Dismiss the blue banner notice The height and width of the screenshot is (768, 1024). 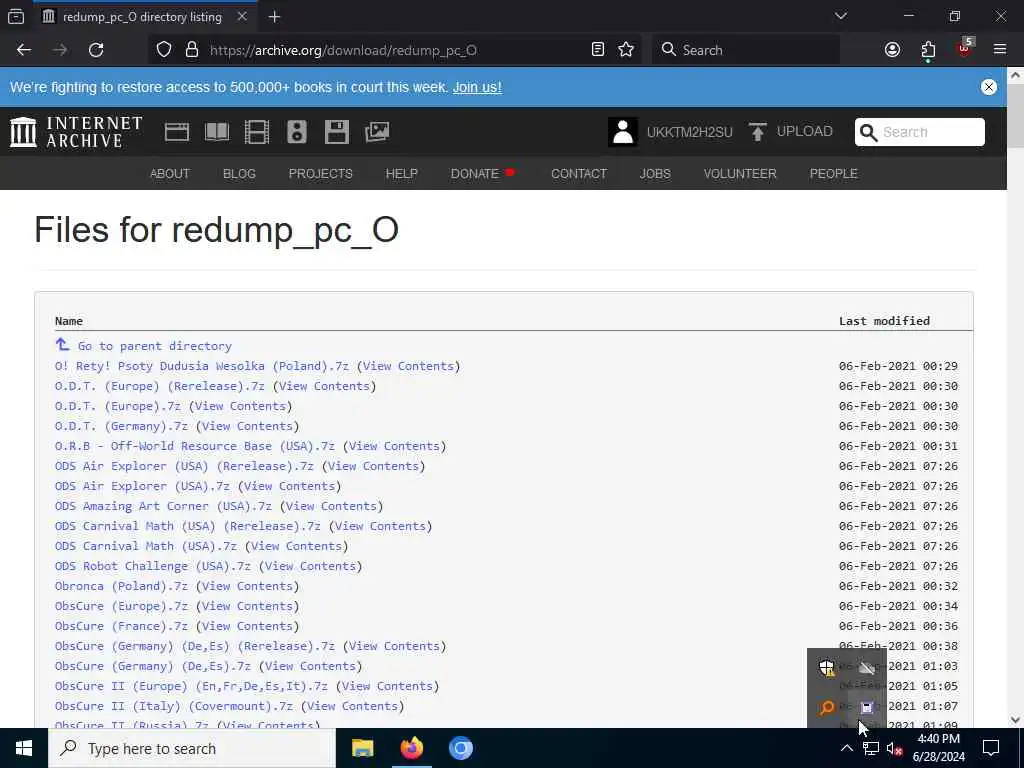coord(989,87)
